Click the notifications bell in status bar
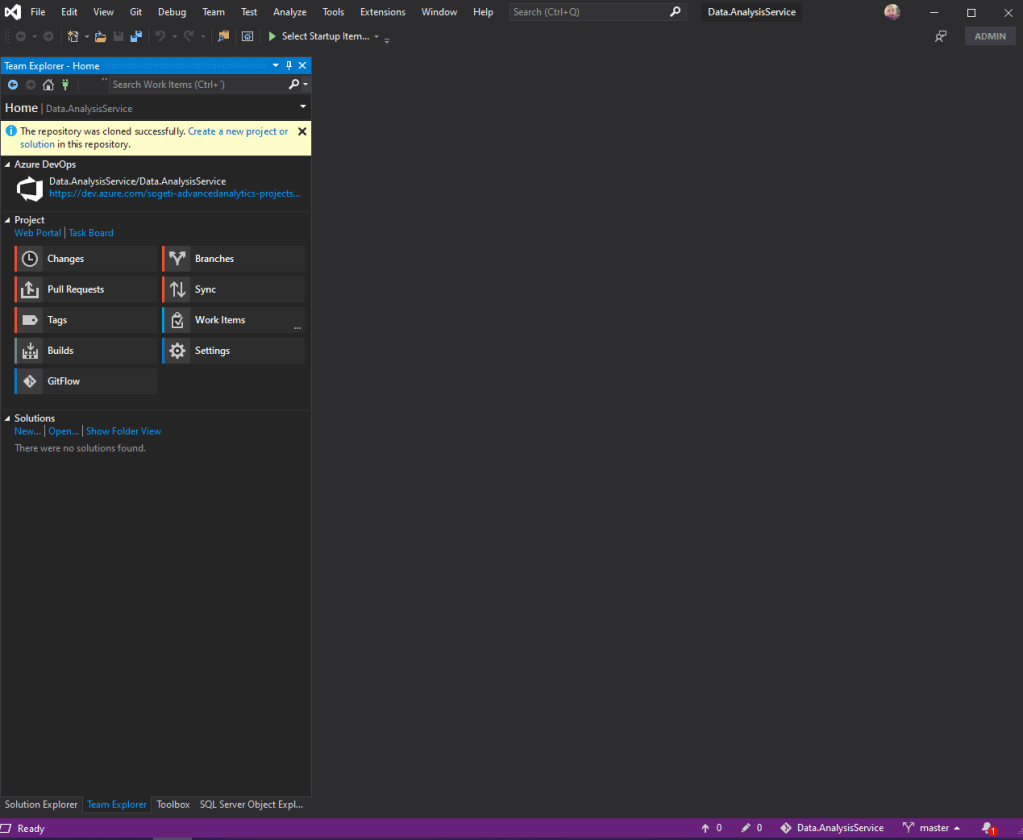The width and height of the screenshot is (1023, 840). click(x=988, y=828)
